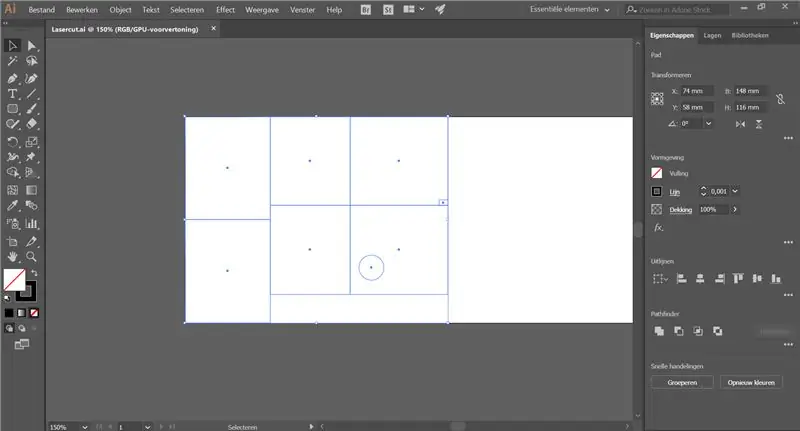800x431 pixels.
Task: Apply Unite in Pathfinder
Action: point(659,331)
